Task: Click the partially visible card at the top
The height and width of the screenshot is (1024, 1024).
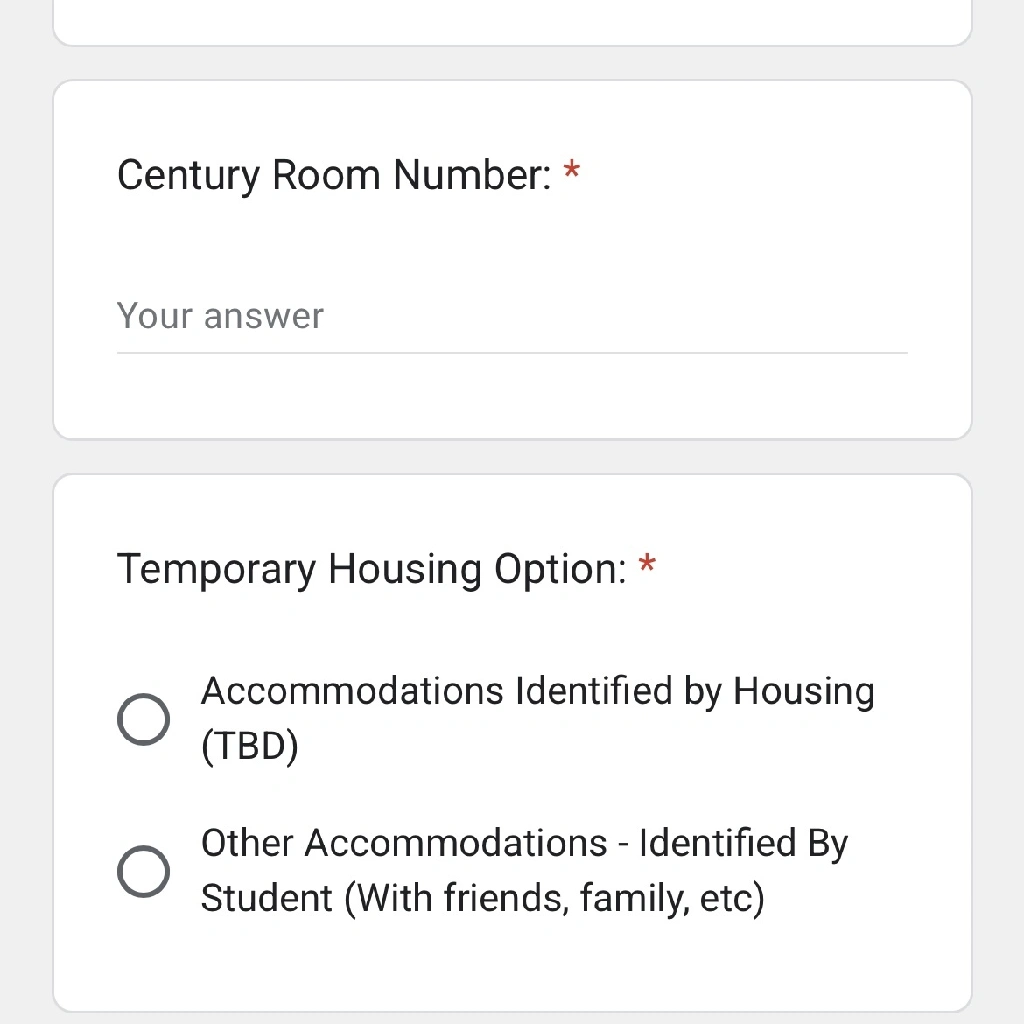Action: pyautogui.click(x=512, y=22)
